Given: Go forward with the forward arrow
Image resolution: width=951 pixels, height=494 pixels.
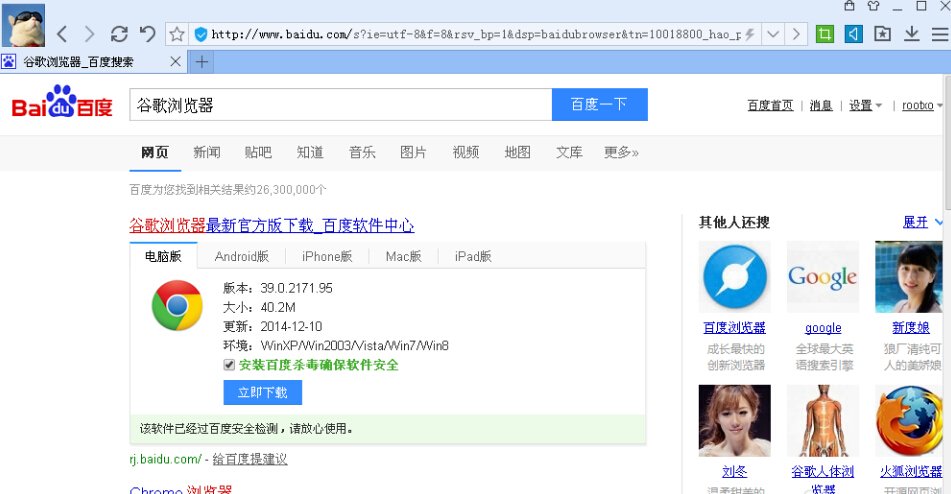Looking at the screenshot, I should click(x=90, y=34).
